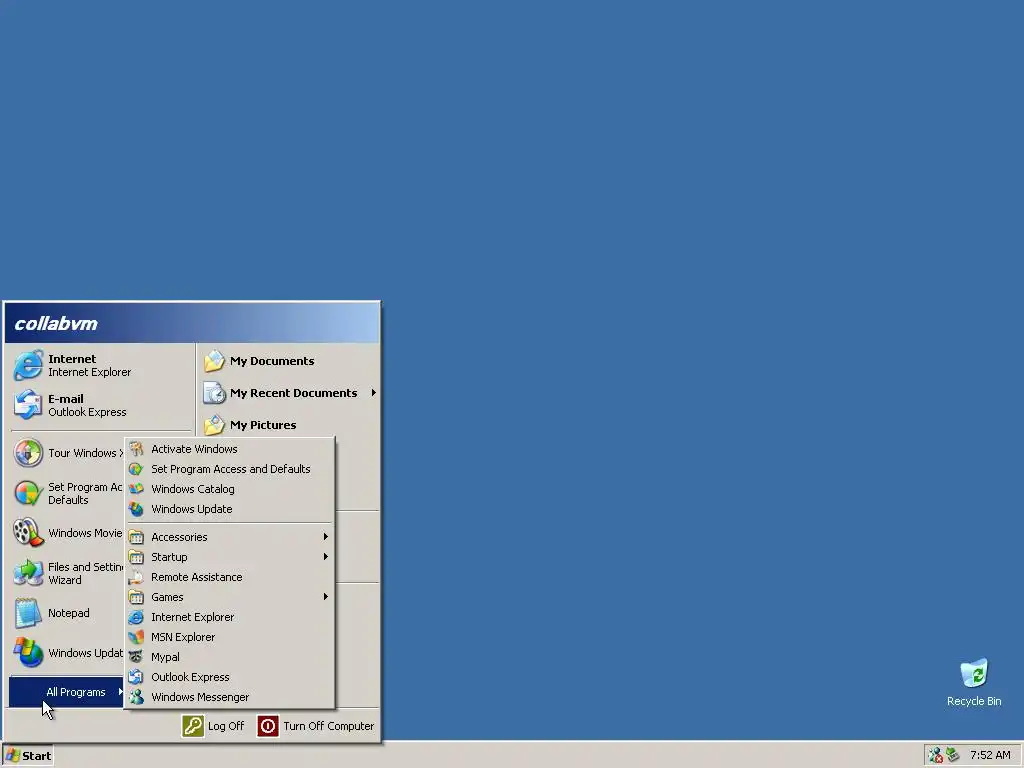Screen dimensions: 1024x768
Task: Open Set Program Access pinned icon
Action: tap(28, 493)
